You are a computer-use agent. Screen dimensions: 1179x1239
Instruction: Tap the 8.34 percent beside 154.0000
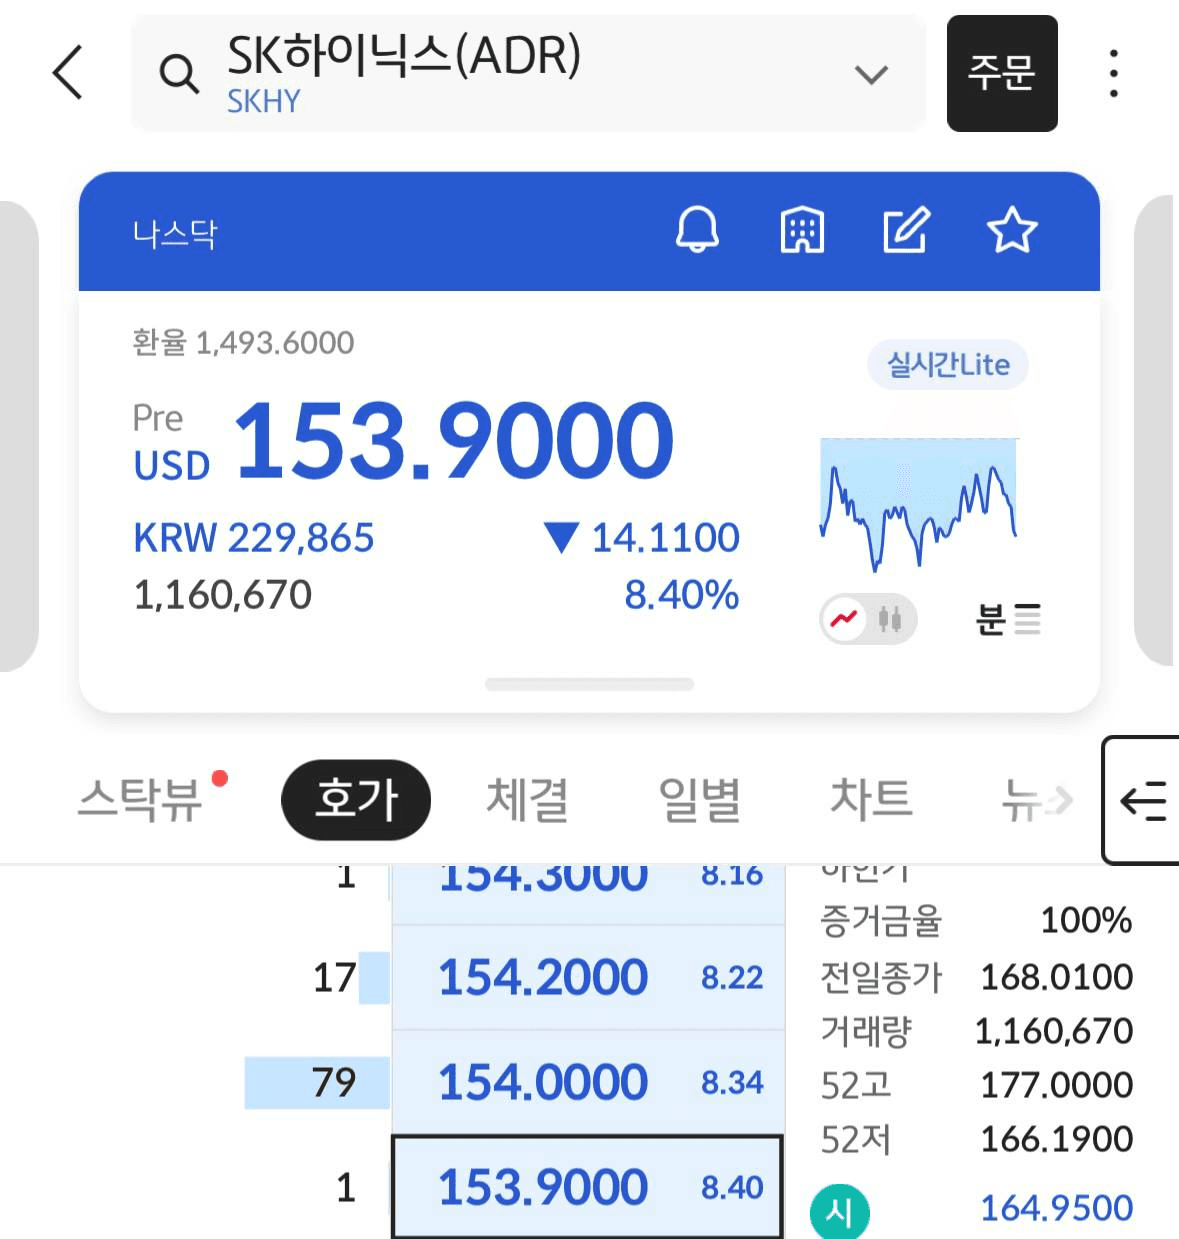732,1082
